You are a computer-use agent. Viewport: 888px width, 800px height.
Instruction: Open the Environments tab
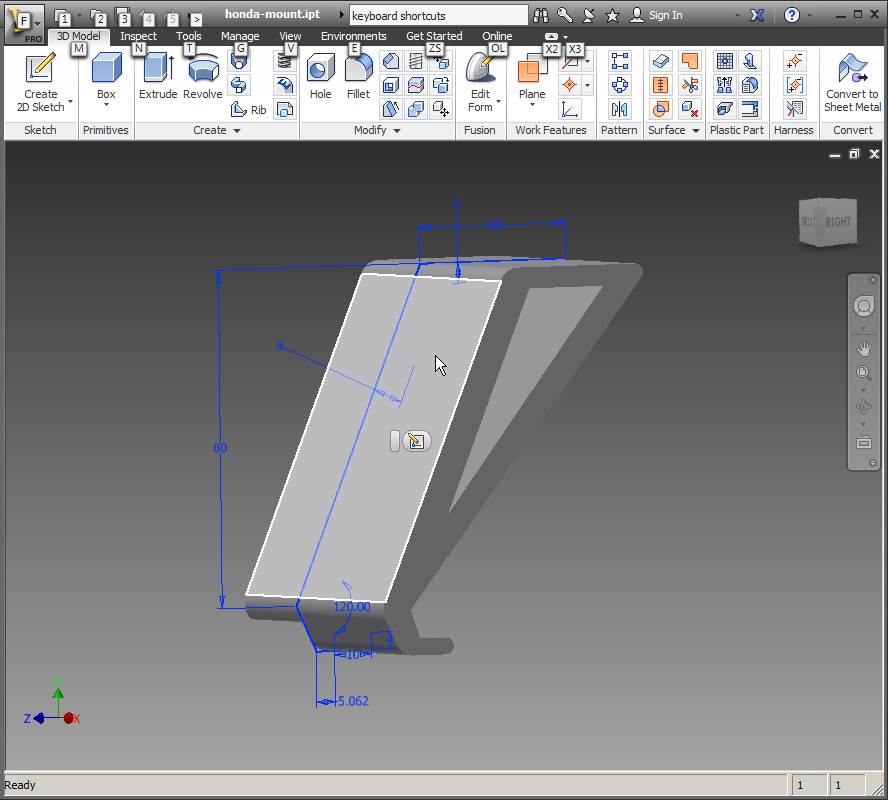[x=353, y=36]
